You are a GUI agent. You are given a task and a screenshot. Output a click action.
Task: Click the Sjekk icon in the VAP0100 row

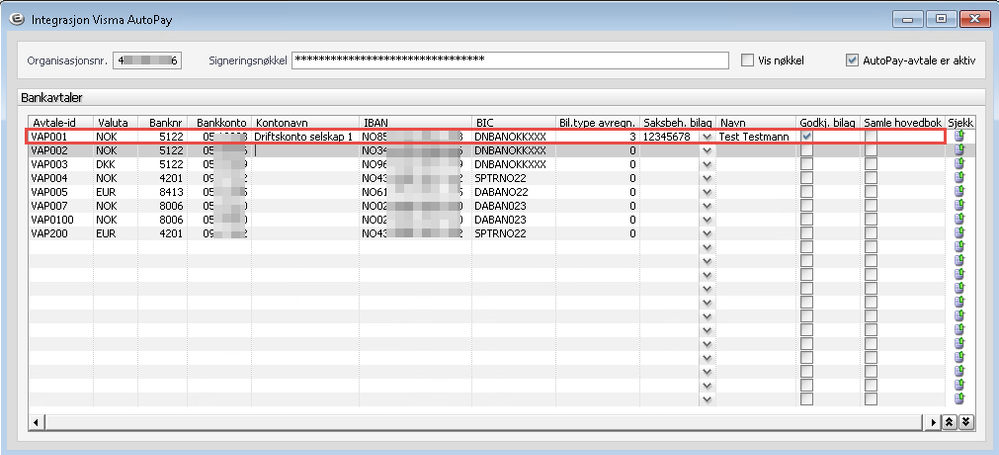tap(959, 220)
